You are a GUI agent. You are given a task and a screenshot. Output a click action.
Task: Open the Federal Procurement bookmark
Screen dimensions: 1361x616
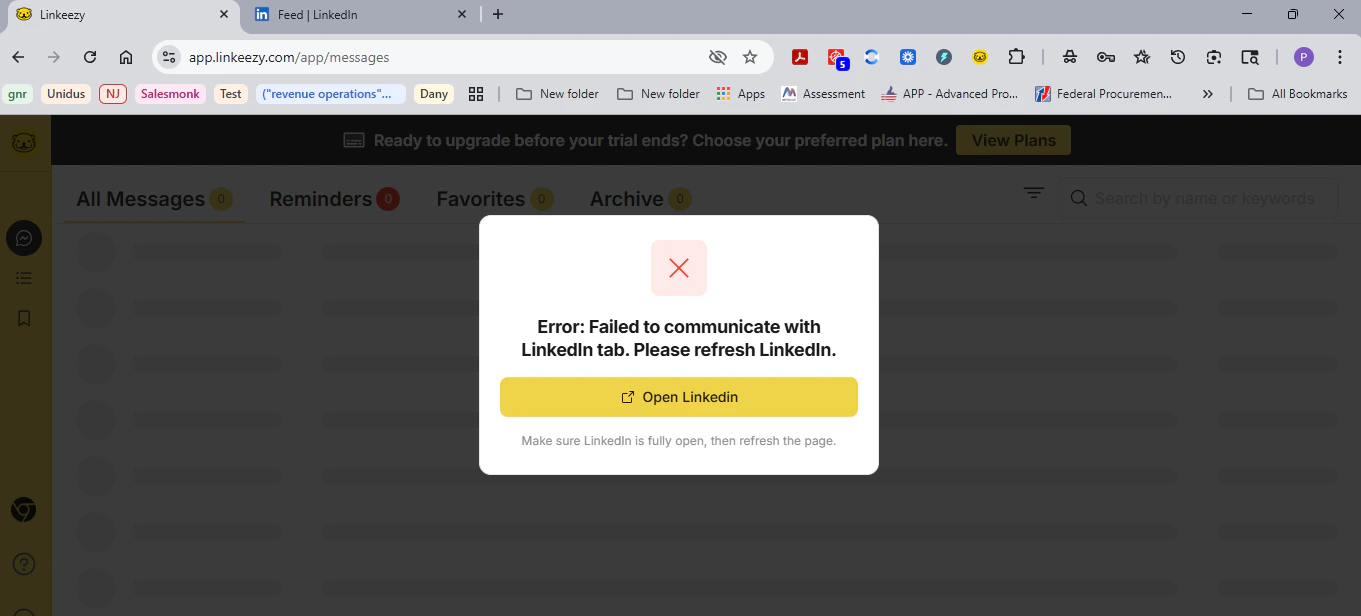tap(1104, 94)
